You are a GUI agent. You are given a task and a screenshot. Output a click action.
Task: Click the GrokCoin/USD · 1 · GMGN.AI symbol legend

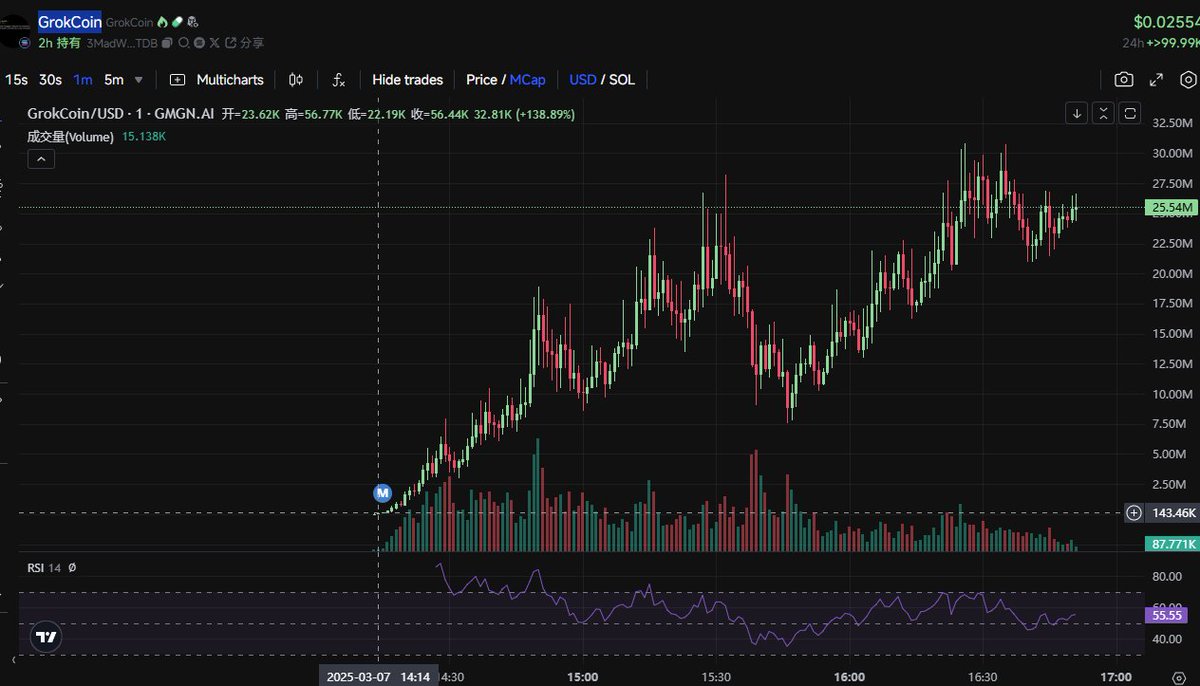click(x=121, y=114)
